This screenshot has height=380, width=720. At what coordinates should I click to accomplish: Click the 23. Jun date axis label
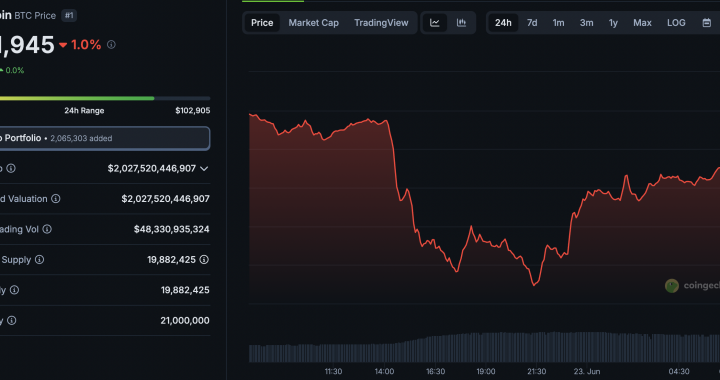point(587,371)
